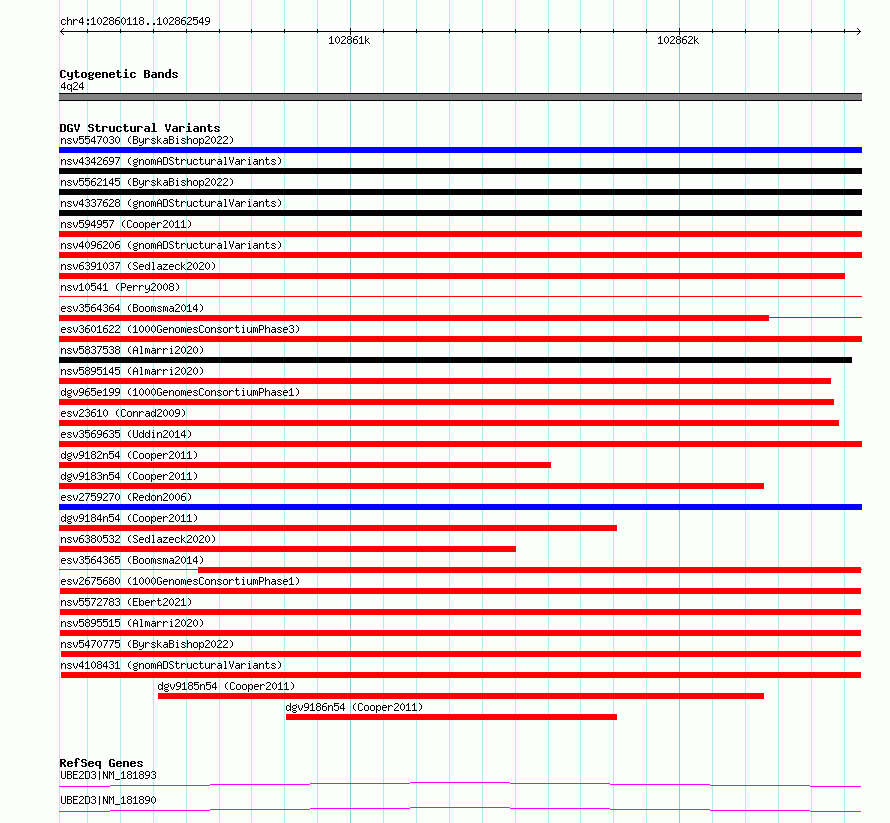Click the blue bar for nsv5547030
The width and height of the screenshot is (890, 823).
pyautogui.click(x=460, y=150)
